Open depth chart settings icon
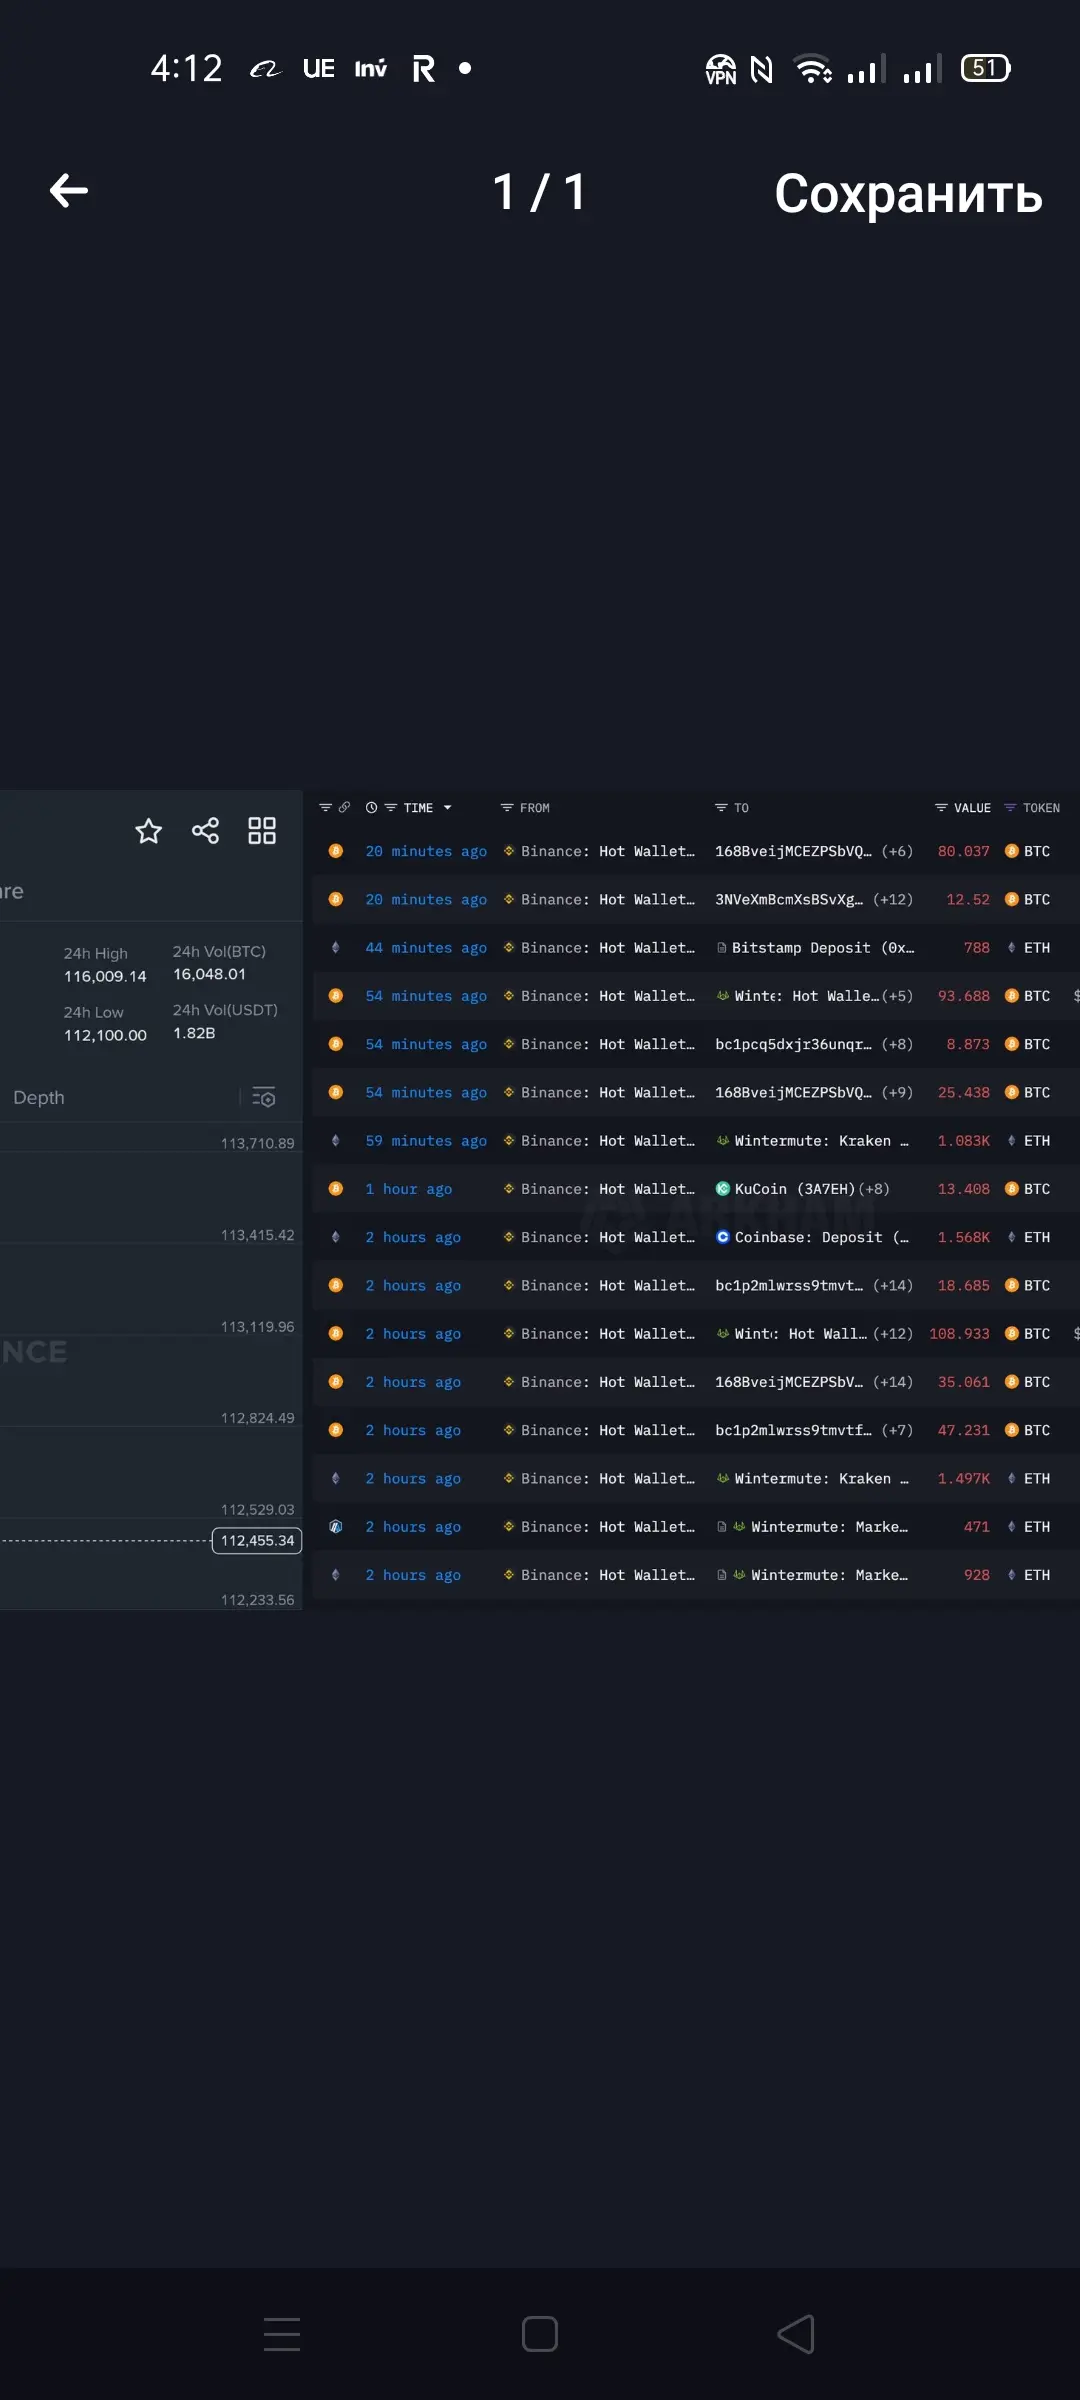Screen dimensions: 1080x2400 coord(264,1098)
